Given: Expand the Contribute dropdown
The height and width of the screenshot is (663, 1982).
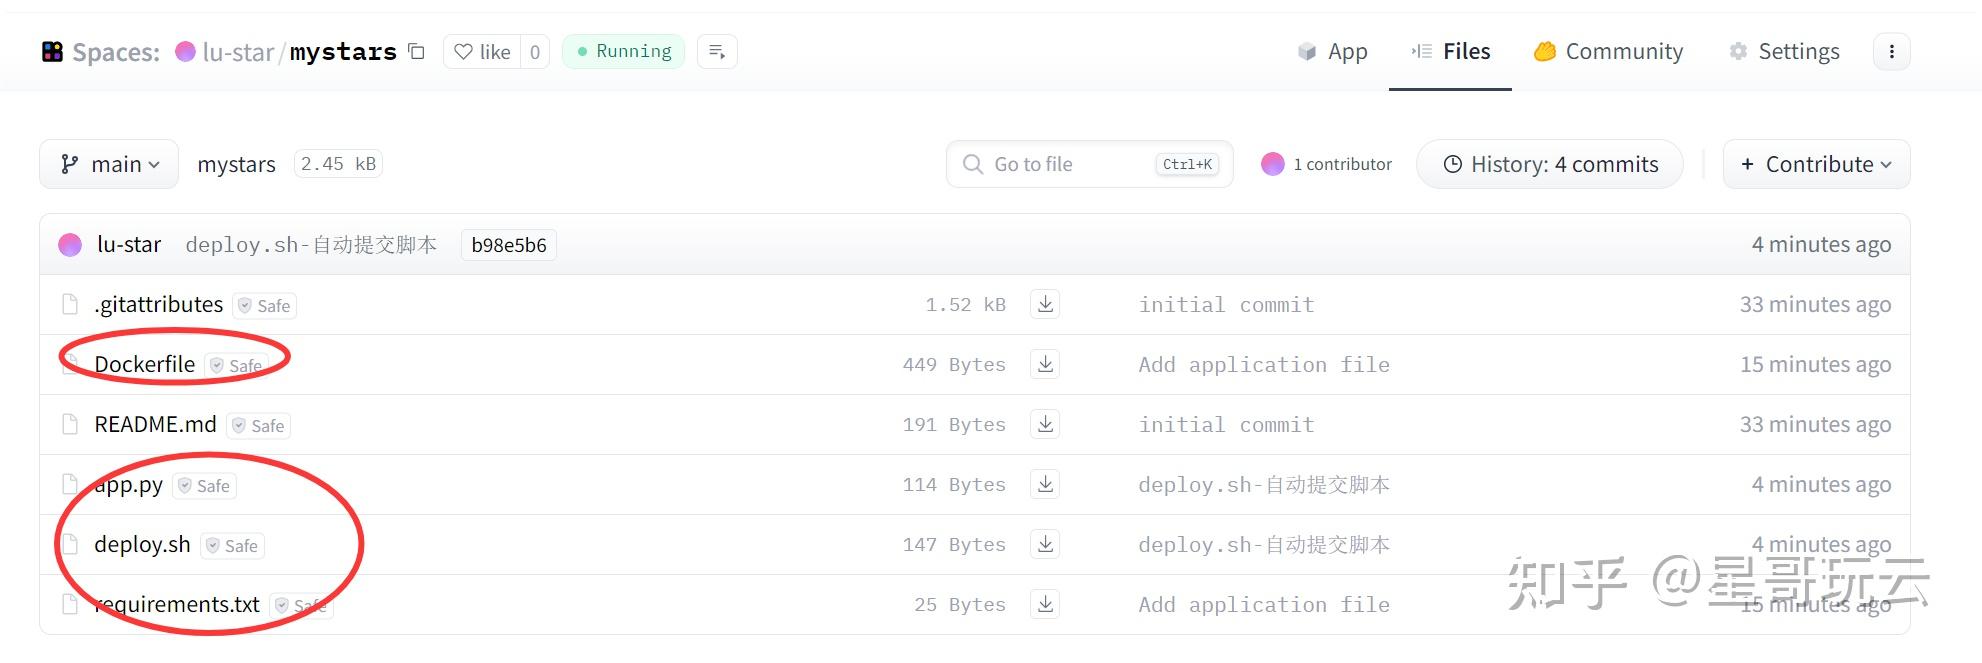Looking at the screenshot, I should click(x=1816, y=164).
